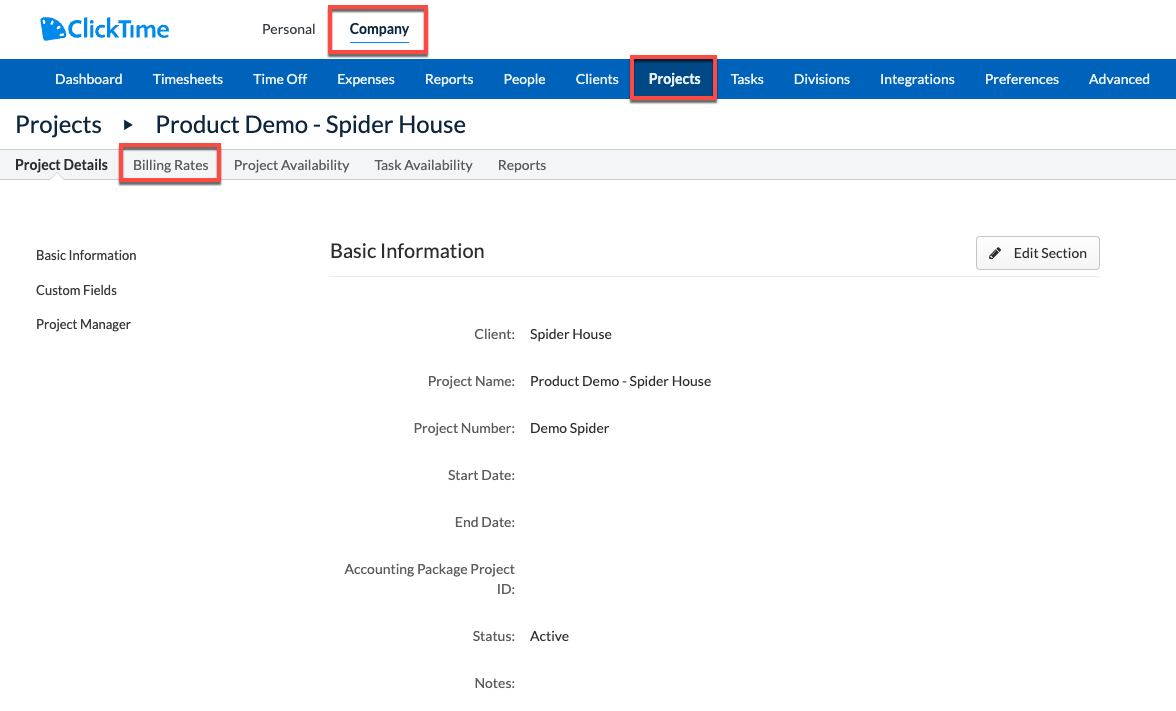
Task: Open the Advanced menu item
Action: [1119, 79]
